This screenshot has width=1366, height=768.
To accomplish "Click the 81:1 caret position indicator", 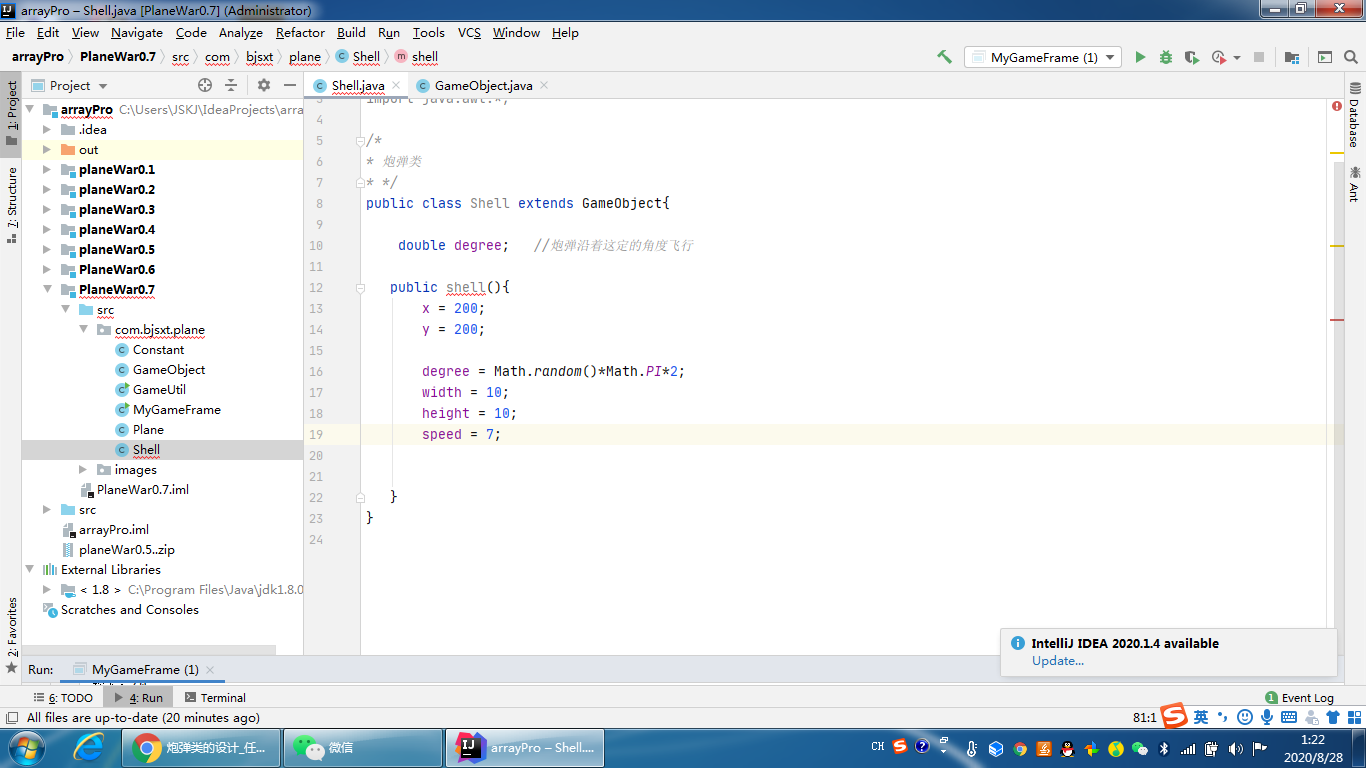I will (x=1145, y=717).
